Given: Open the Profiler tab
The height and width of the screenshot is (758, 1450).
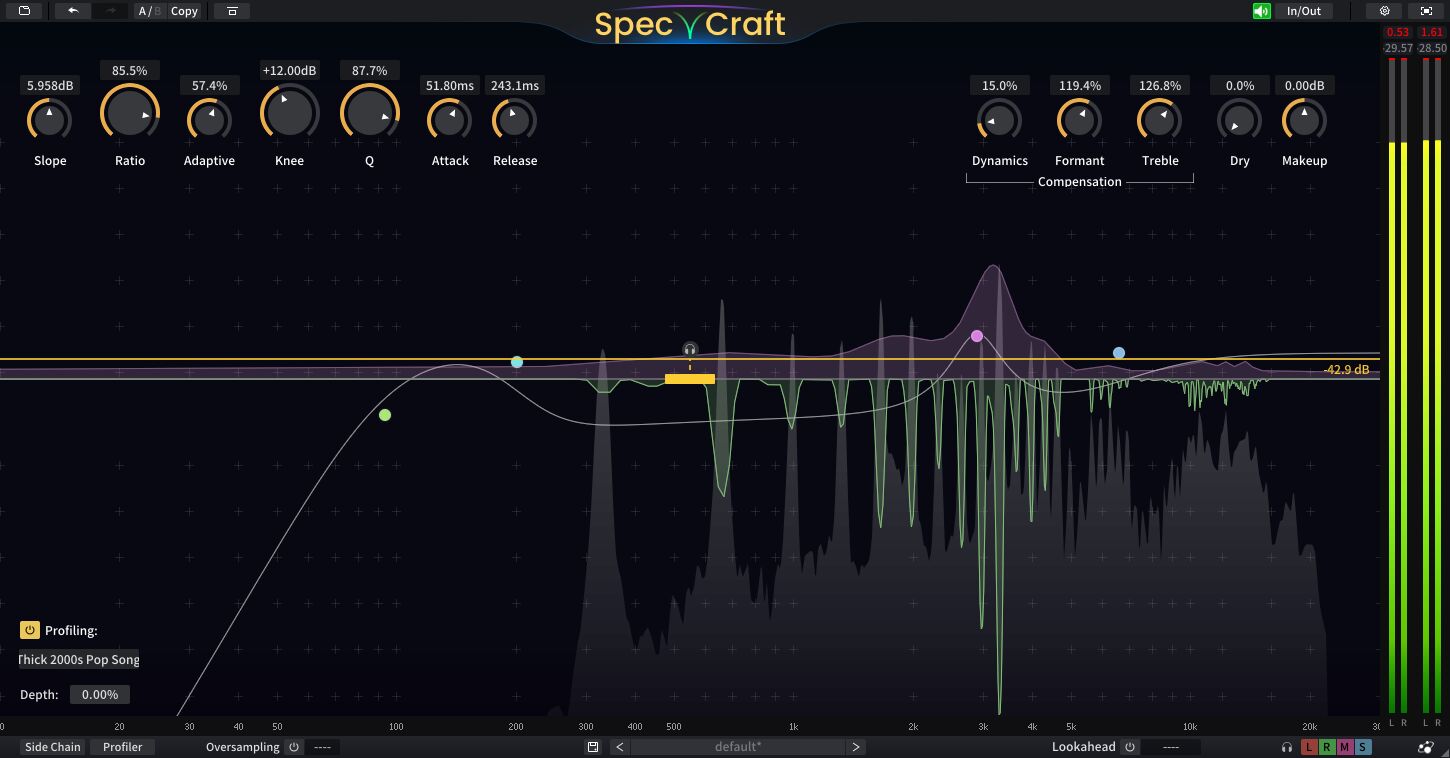Looking at the screenshot, I should [123, 747].
